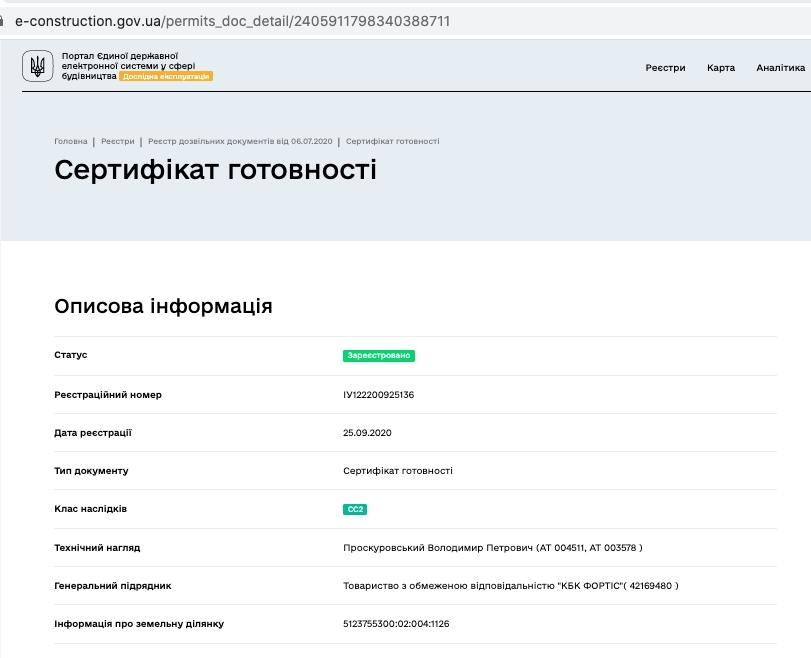The width and height of the screenshot is (811, 658).
Task: Click the Статус row label
Action: tap(71, 355)
